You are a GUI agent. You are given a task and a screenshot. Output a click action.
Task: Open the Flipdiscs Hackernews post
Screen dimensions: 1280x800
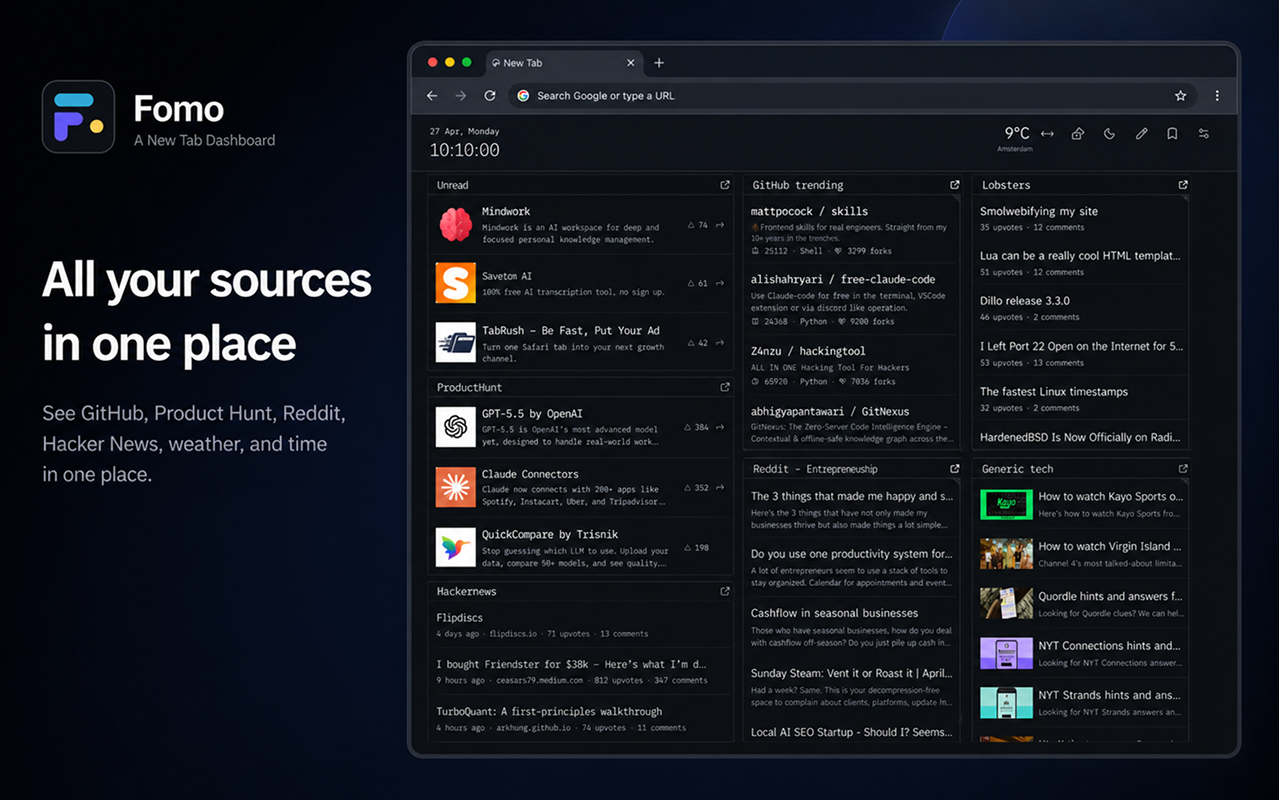[460, 617]
